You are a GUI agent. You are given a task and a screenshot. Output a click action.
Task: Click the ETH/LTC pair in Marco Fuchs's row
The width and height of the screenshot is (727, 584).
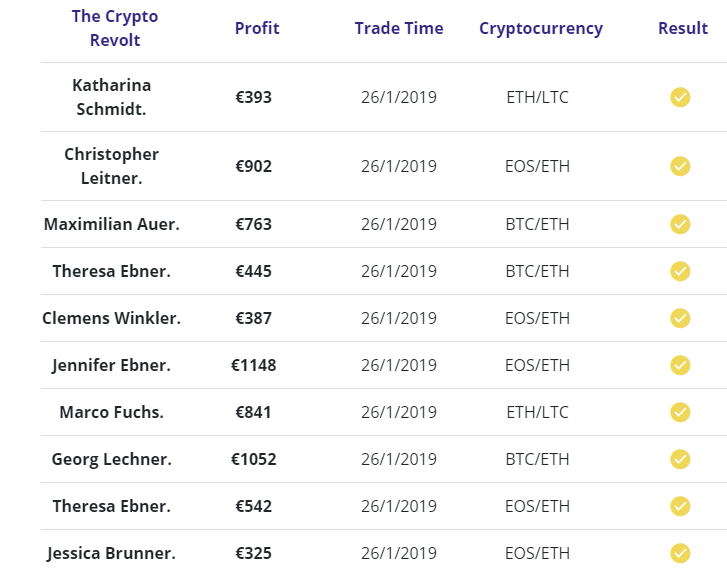tap(538, 412)
